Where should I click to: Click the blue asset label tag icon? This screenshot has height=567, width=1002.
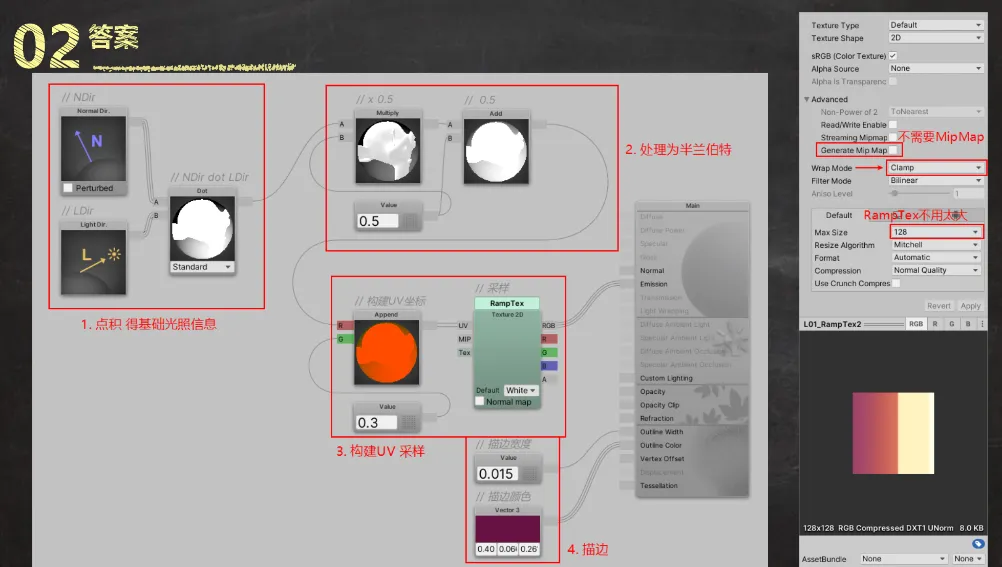pyautogui.click(x=978, y=543)
